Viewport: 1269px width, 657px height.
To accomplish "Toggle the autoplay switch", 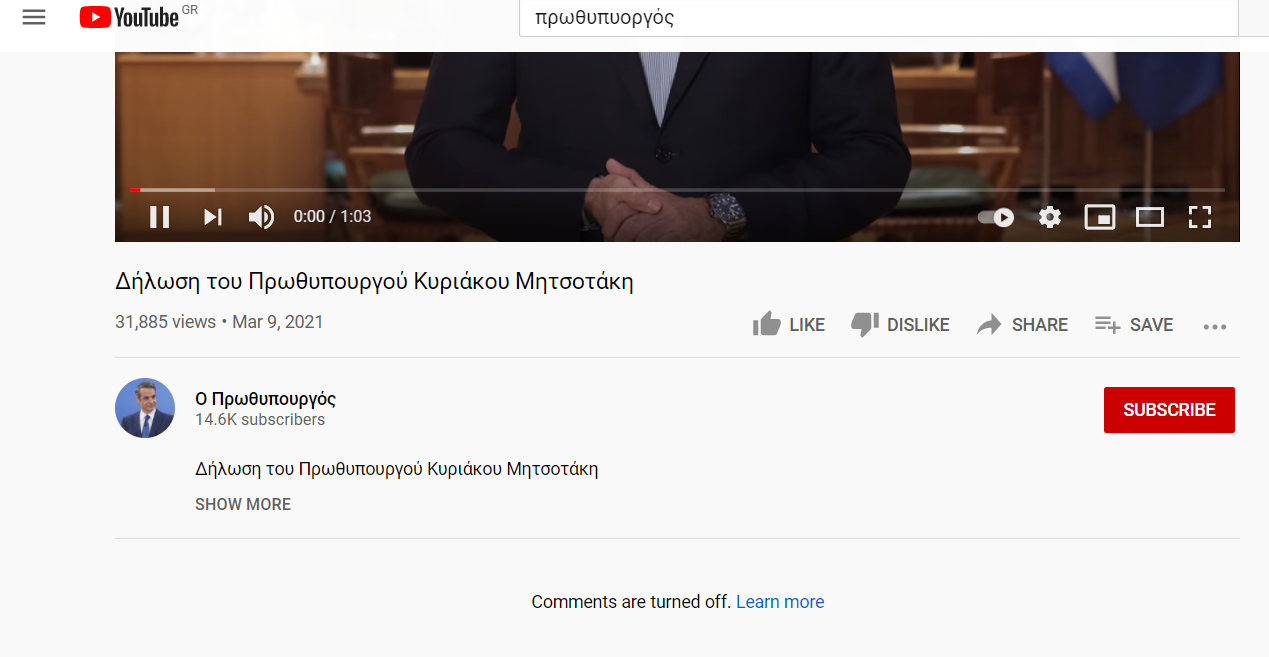I will click(996, 217).
